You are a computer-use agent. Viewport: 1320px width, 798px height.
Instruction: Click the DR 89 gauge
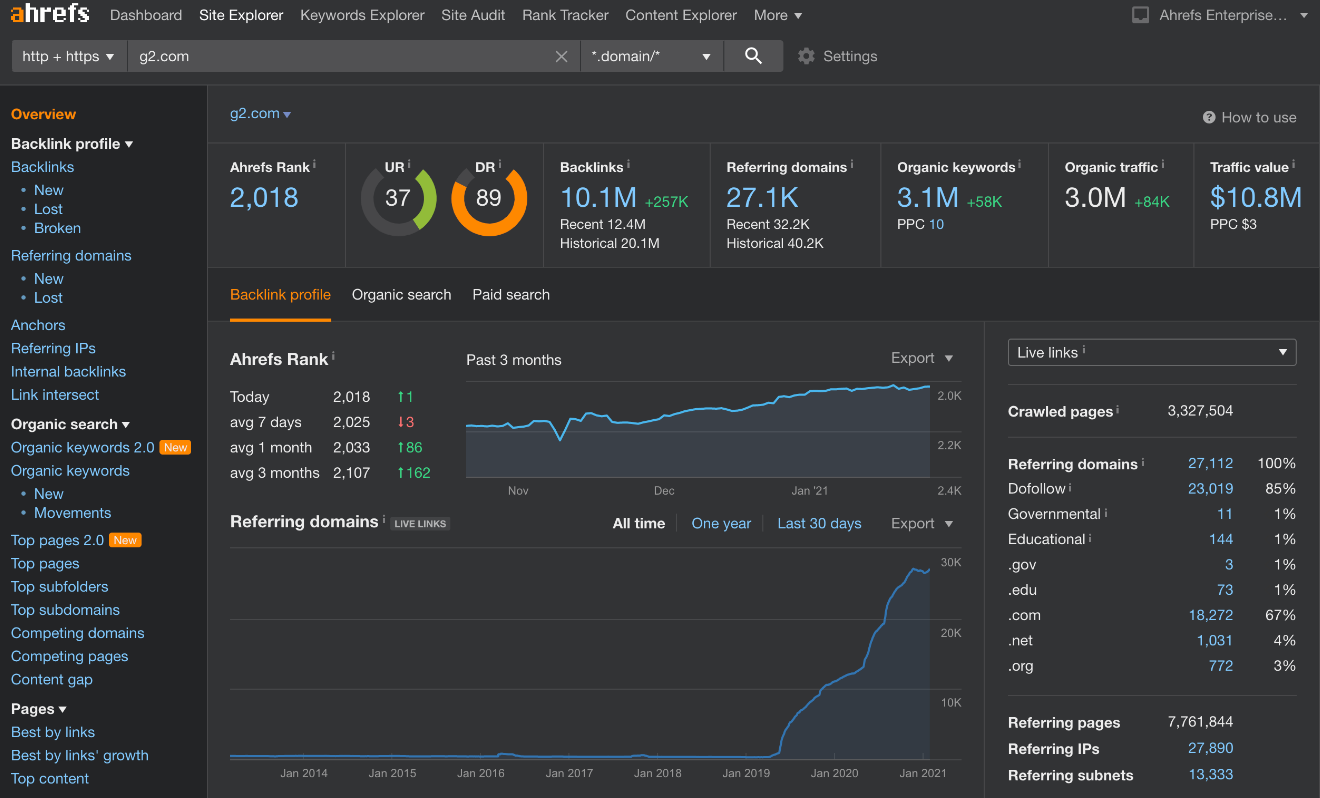click(489, 198)
